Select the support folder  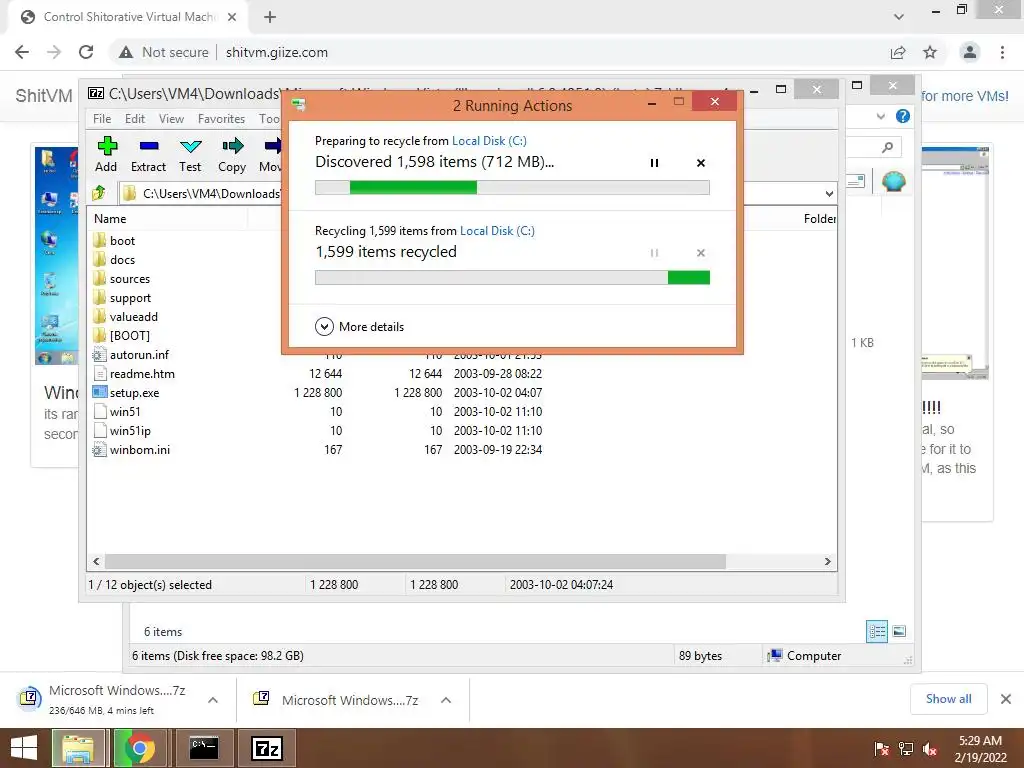[123, 297]
